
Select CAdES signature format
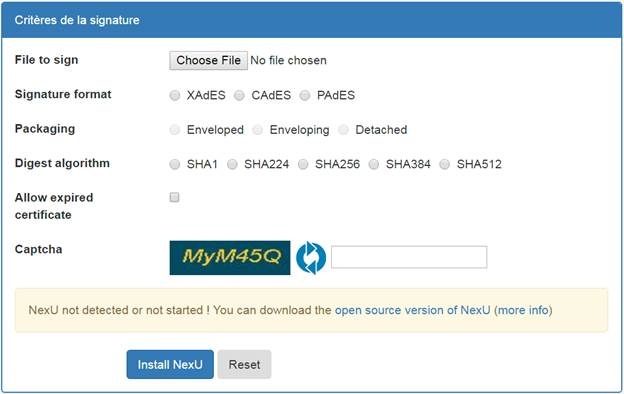[x=239, y=96]
